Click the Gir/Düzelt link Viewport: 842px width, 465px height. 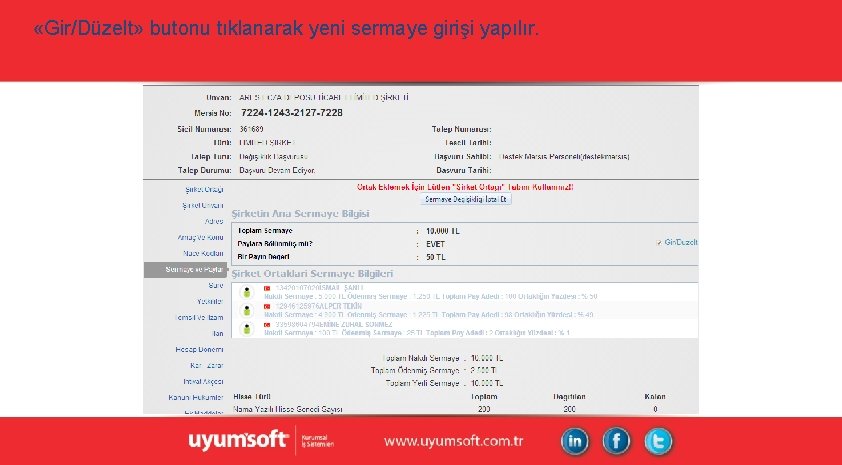(681, 242)
